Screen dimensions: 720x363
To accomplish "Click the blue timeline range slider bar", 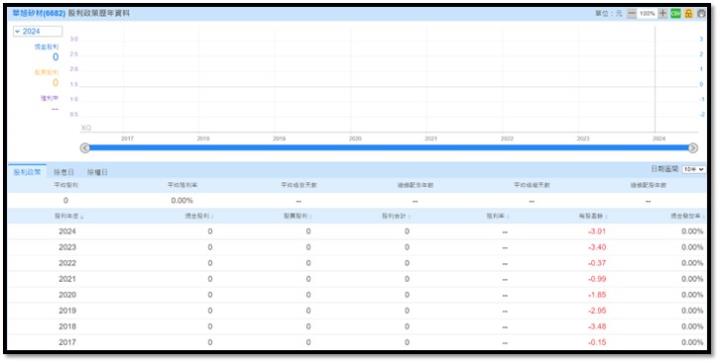I will [x=389, y=148].
